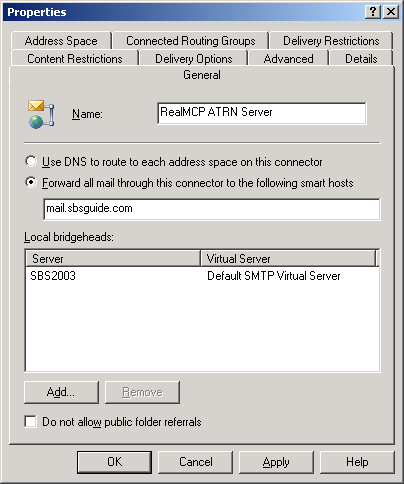
Task: Click the OK button
Action: pyautogui.click(x=114, y=462)
